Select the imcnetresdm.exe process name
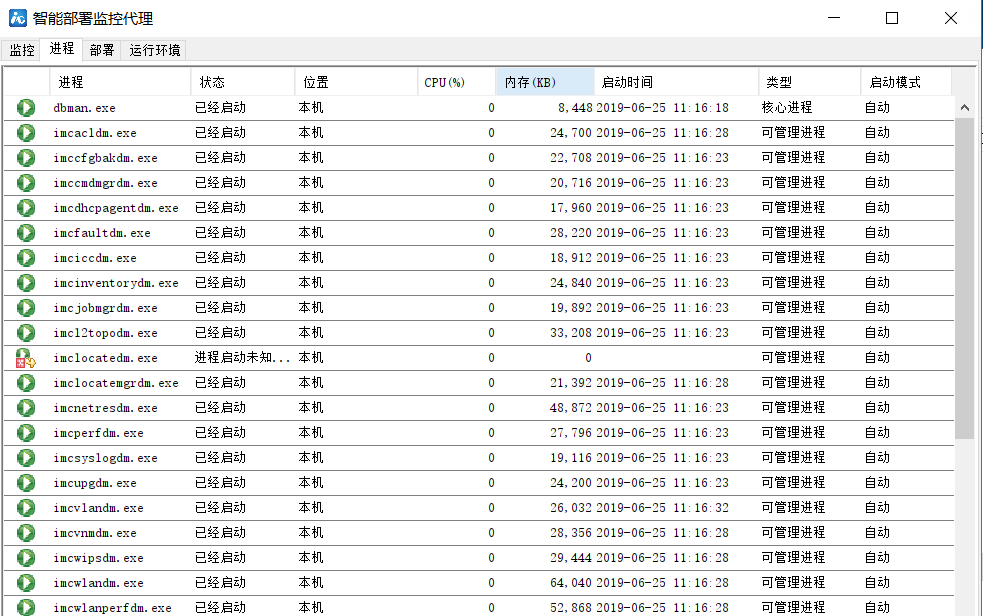The width and height of the screenshot is (983, 616). (x=105, y=408)
